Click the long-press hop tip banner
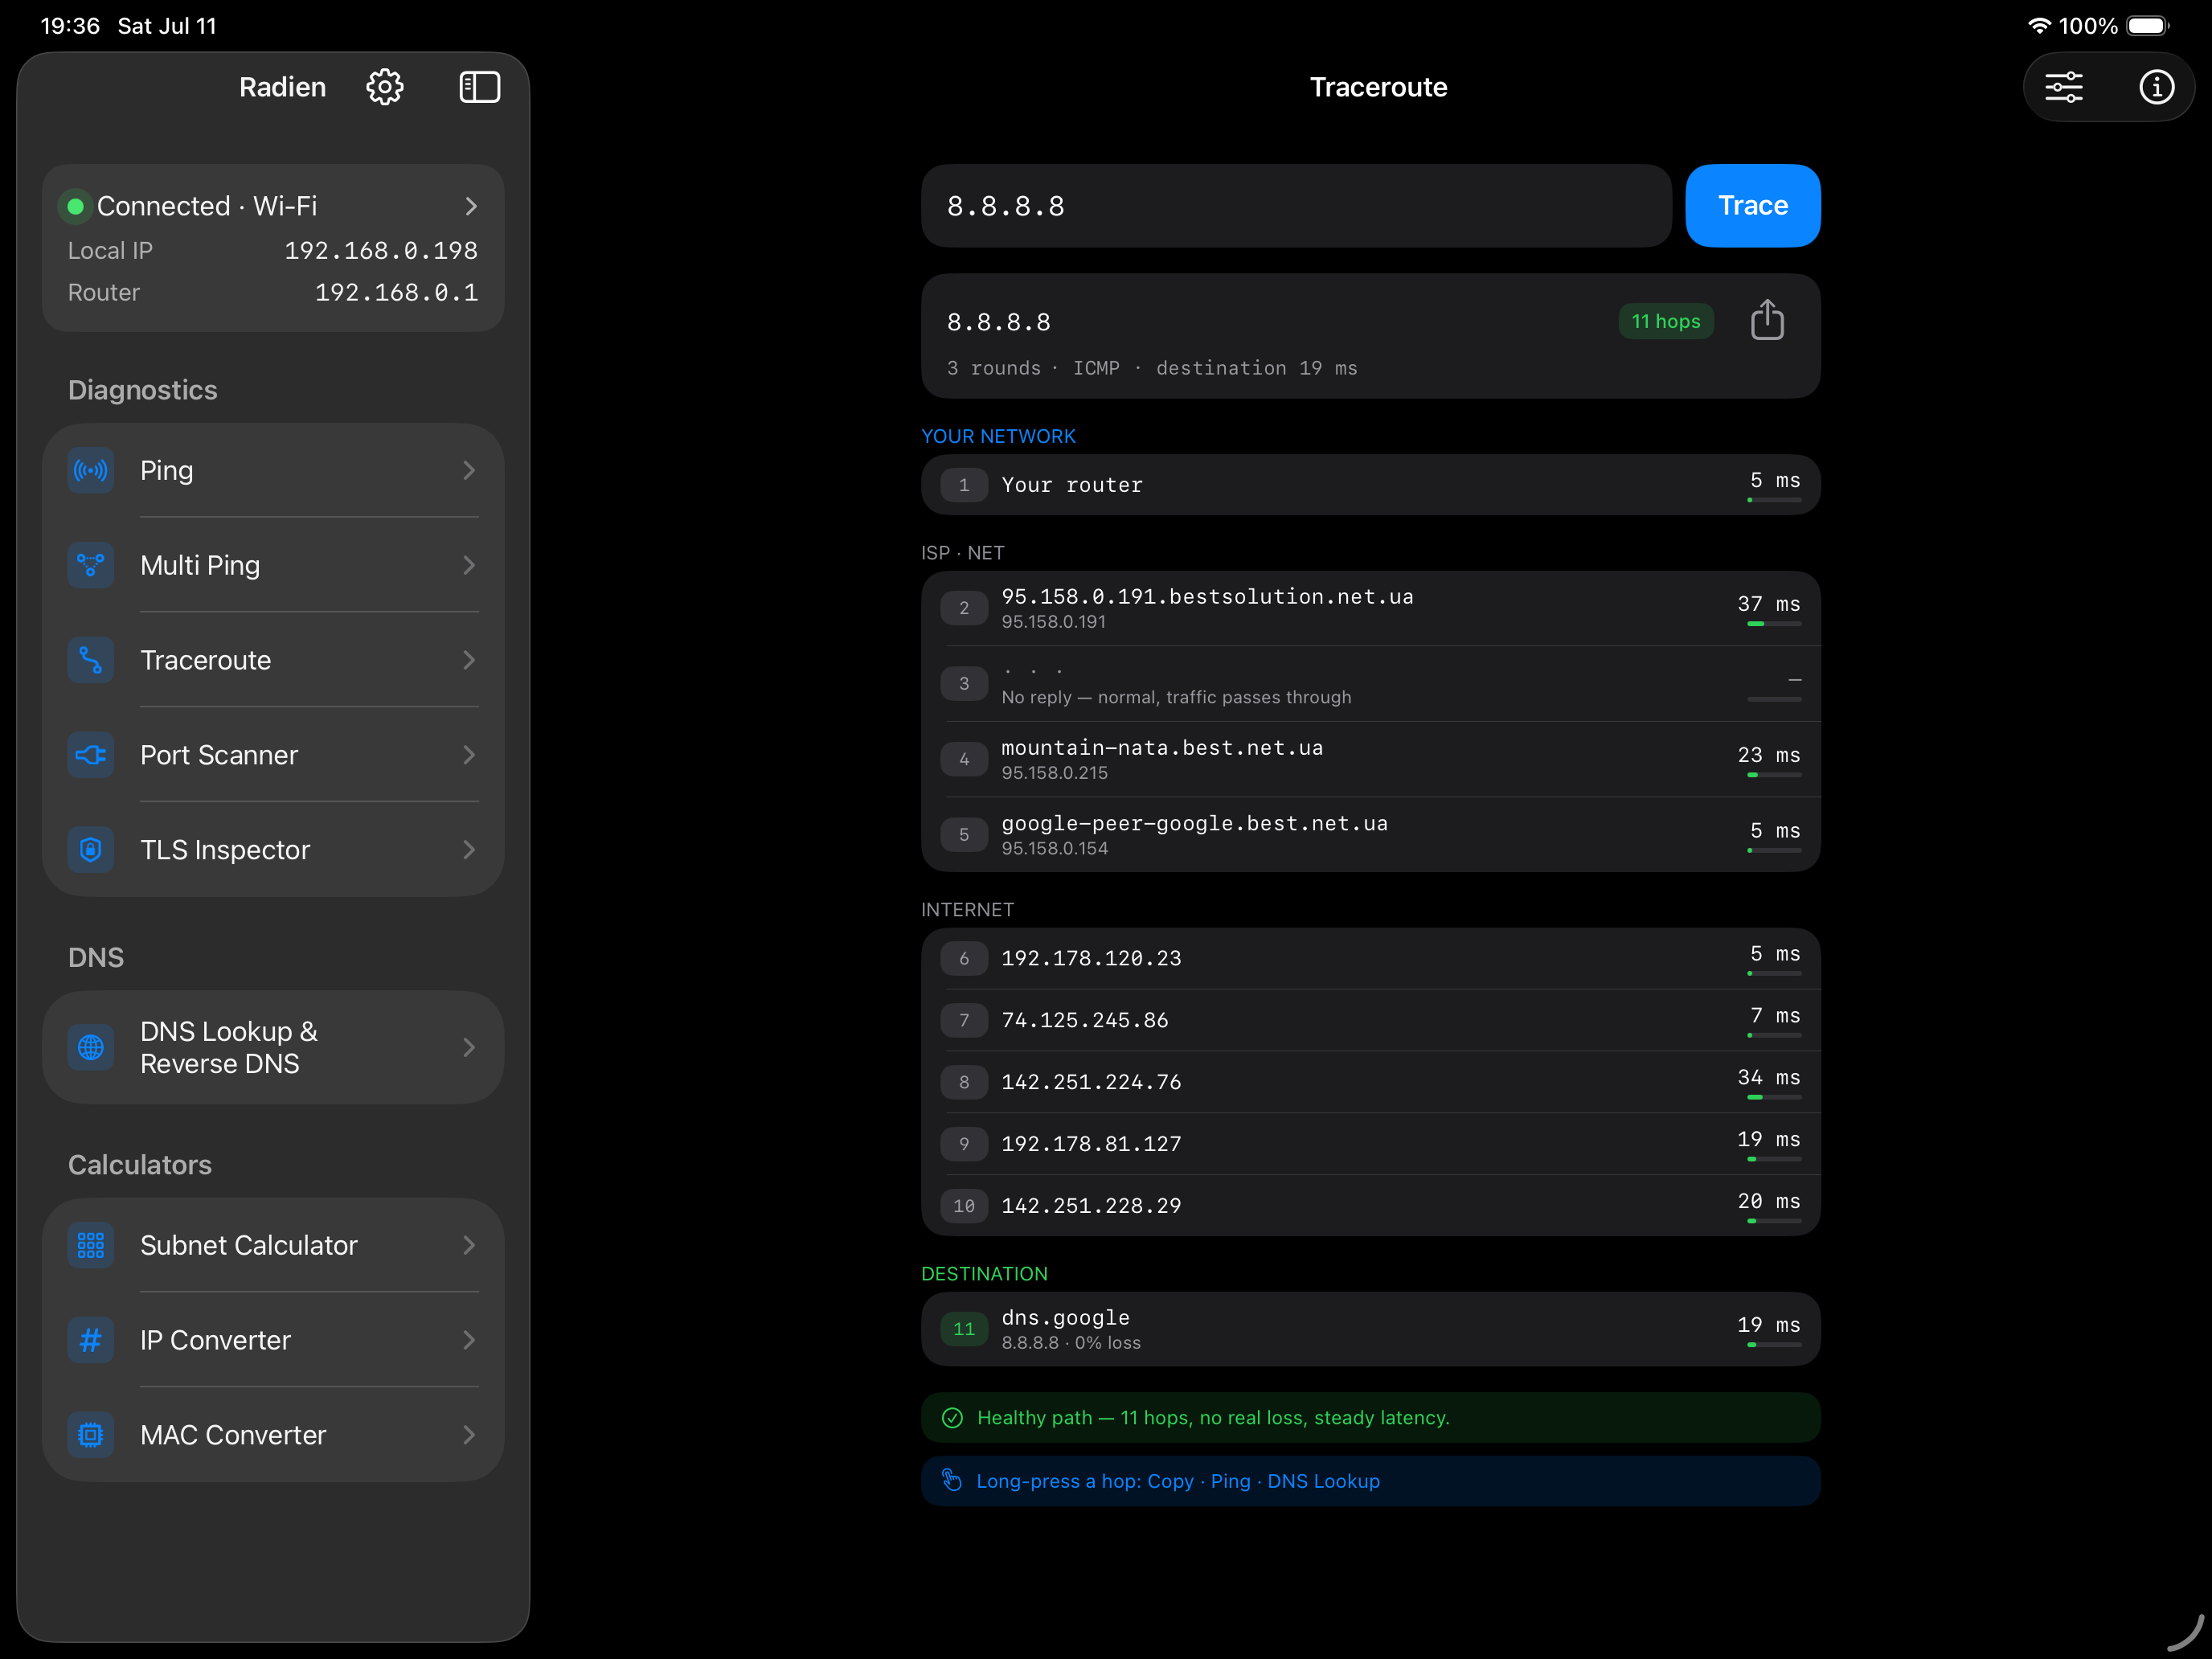 pyautogui.click(x=1370, y=1481)
